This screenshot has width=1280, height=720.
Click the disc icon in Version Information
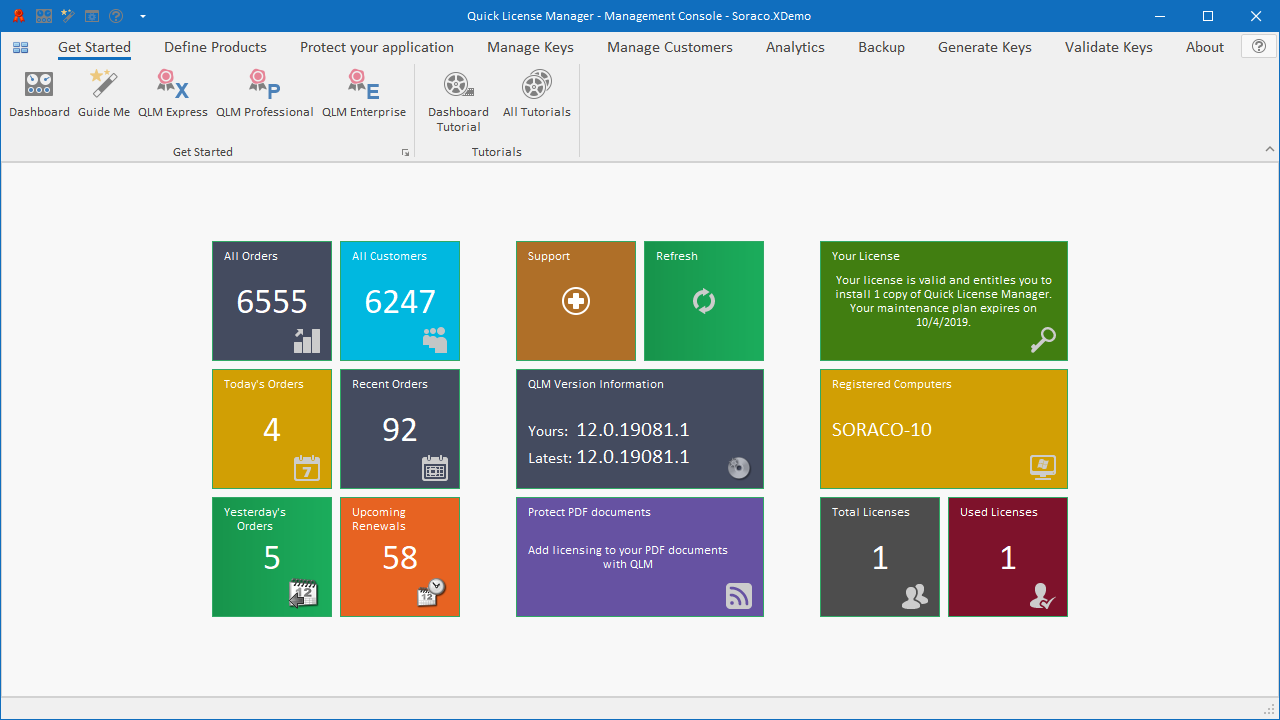(739, 467)
